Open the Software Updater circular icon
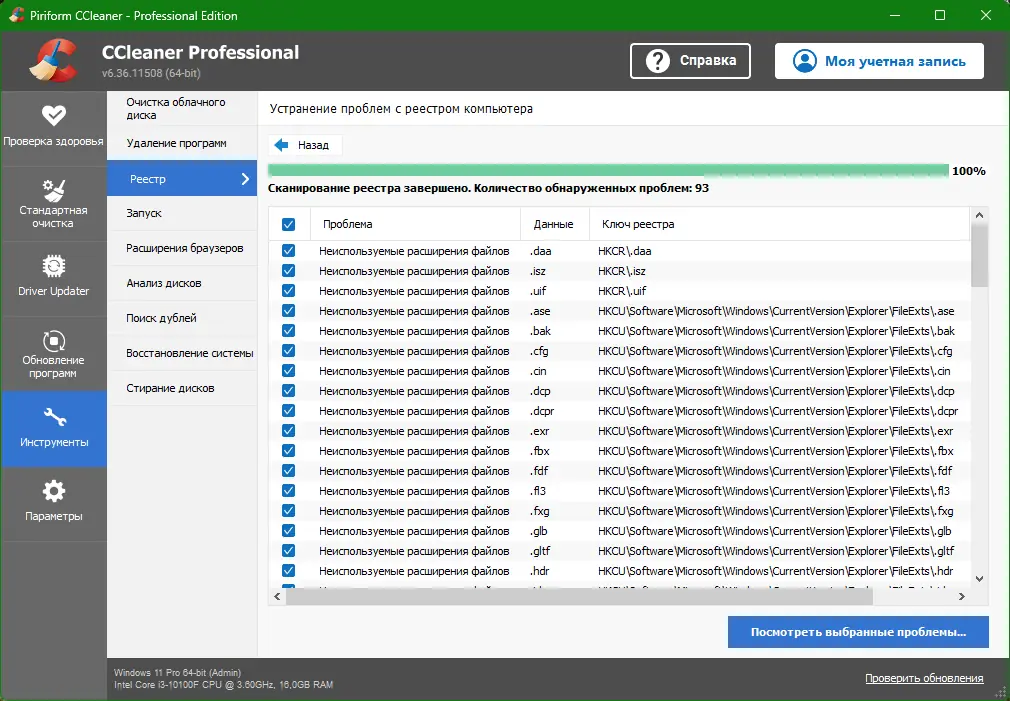1010x701 pixels. click(x=53, y=341)
